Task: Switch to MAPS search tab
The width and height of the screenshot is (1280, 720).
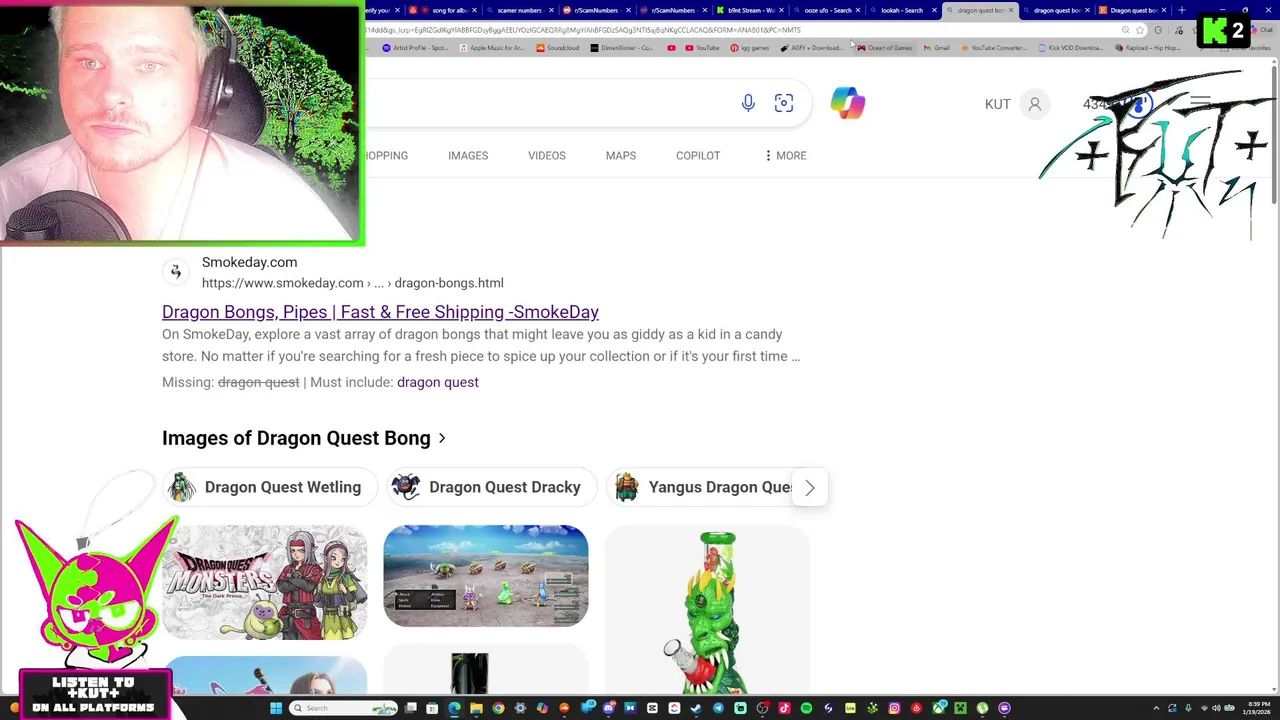Action: [621, 155]
